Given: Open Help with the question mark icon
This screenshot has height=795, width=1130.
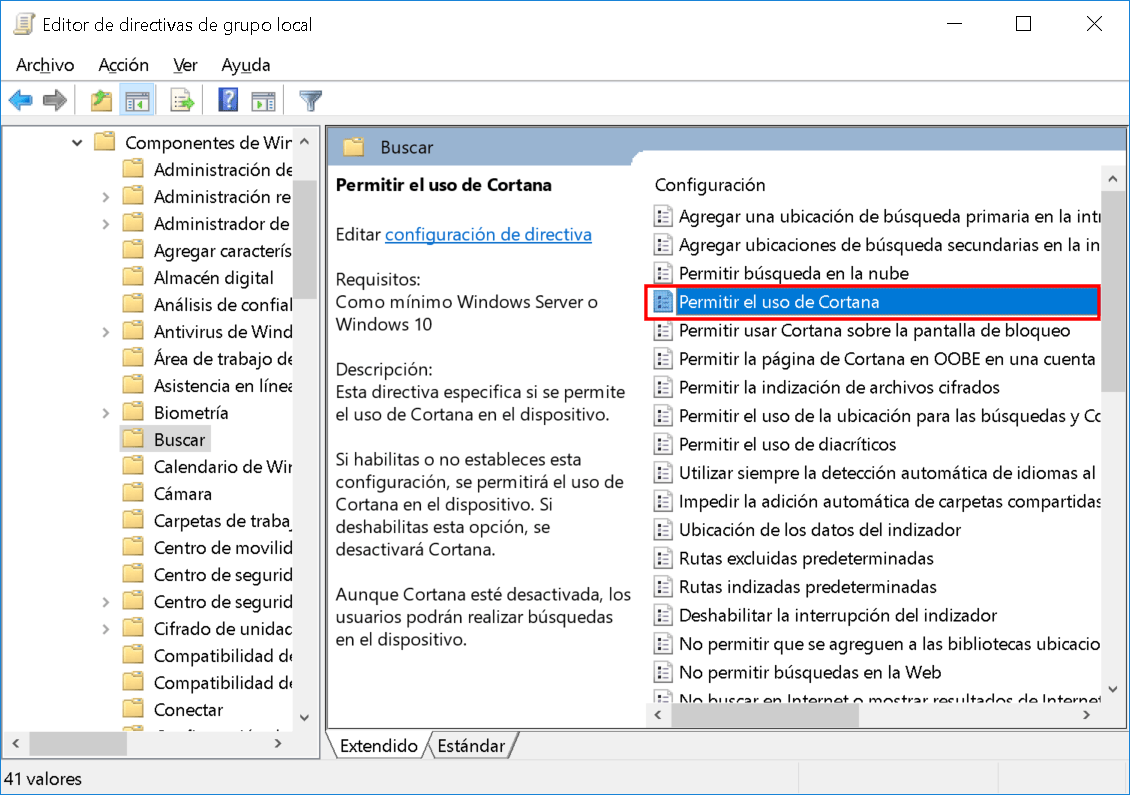Looking at the screenshot, I should [x=228, y=100].
